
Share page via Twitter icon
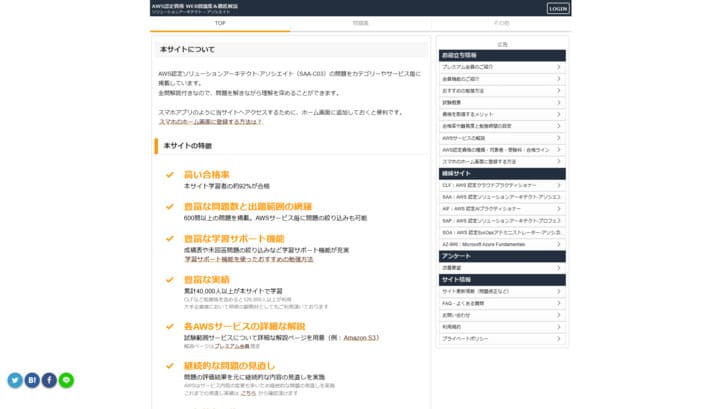15,380
